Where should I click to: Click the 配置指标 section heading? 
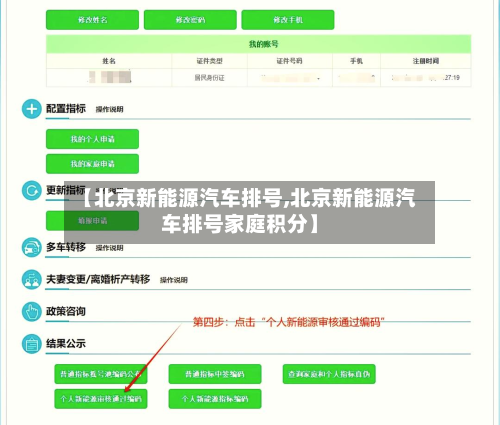66,109
